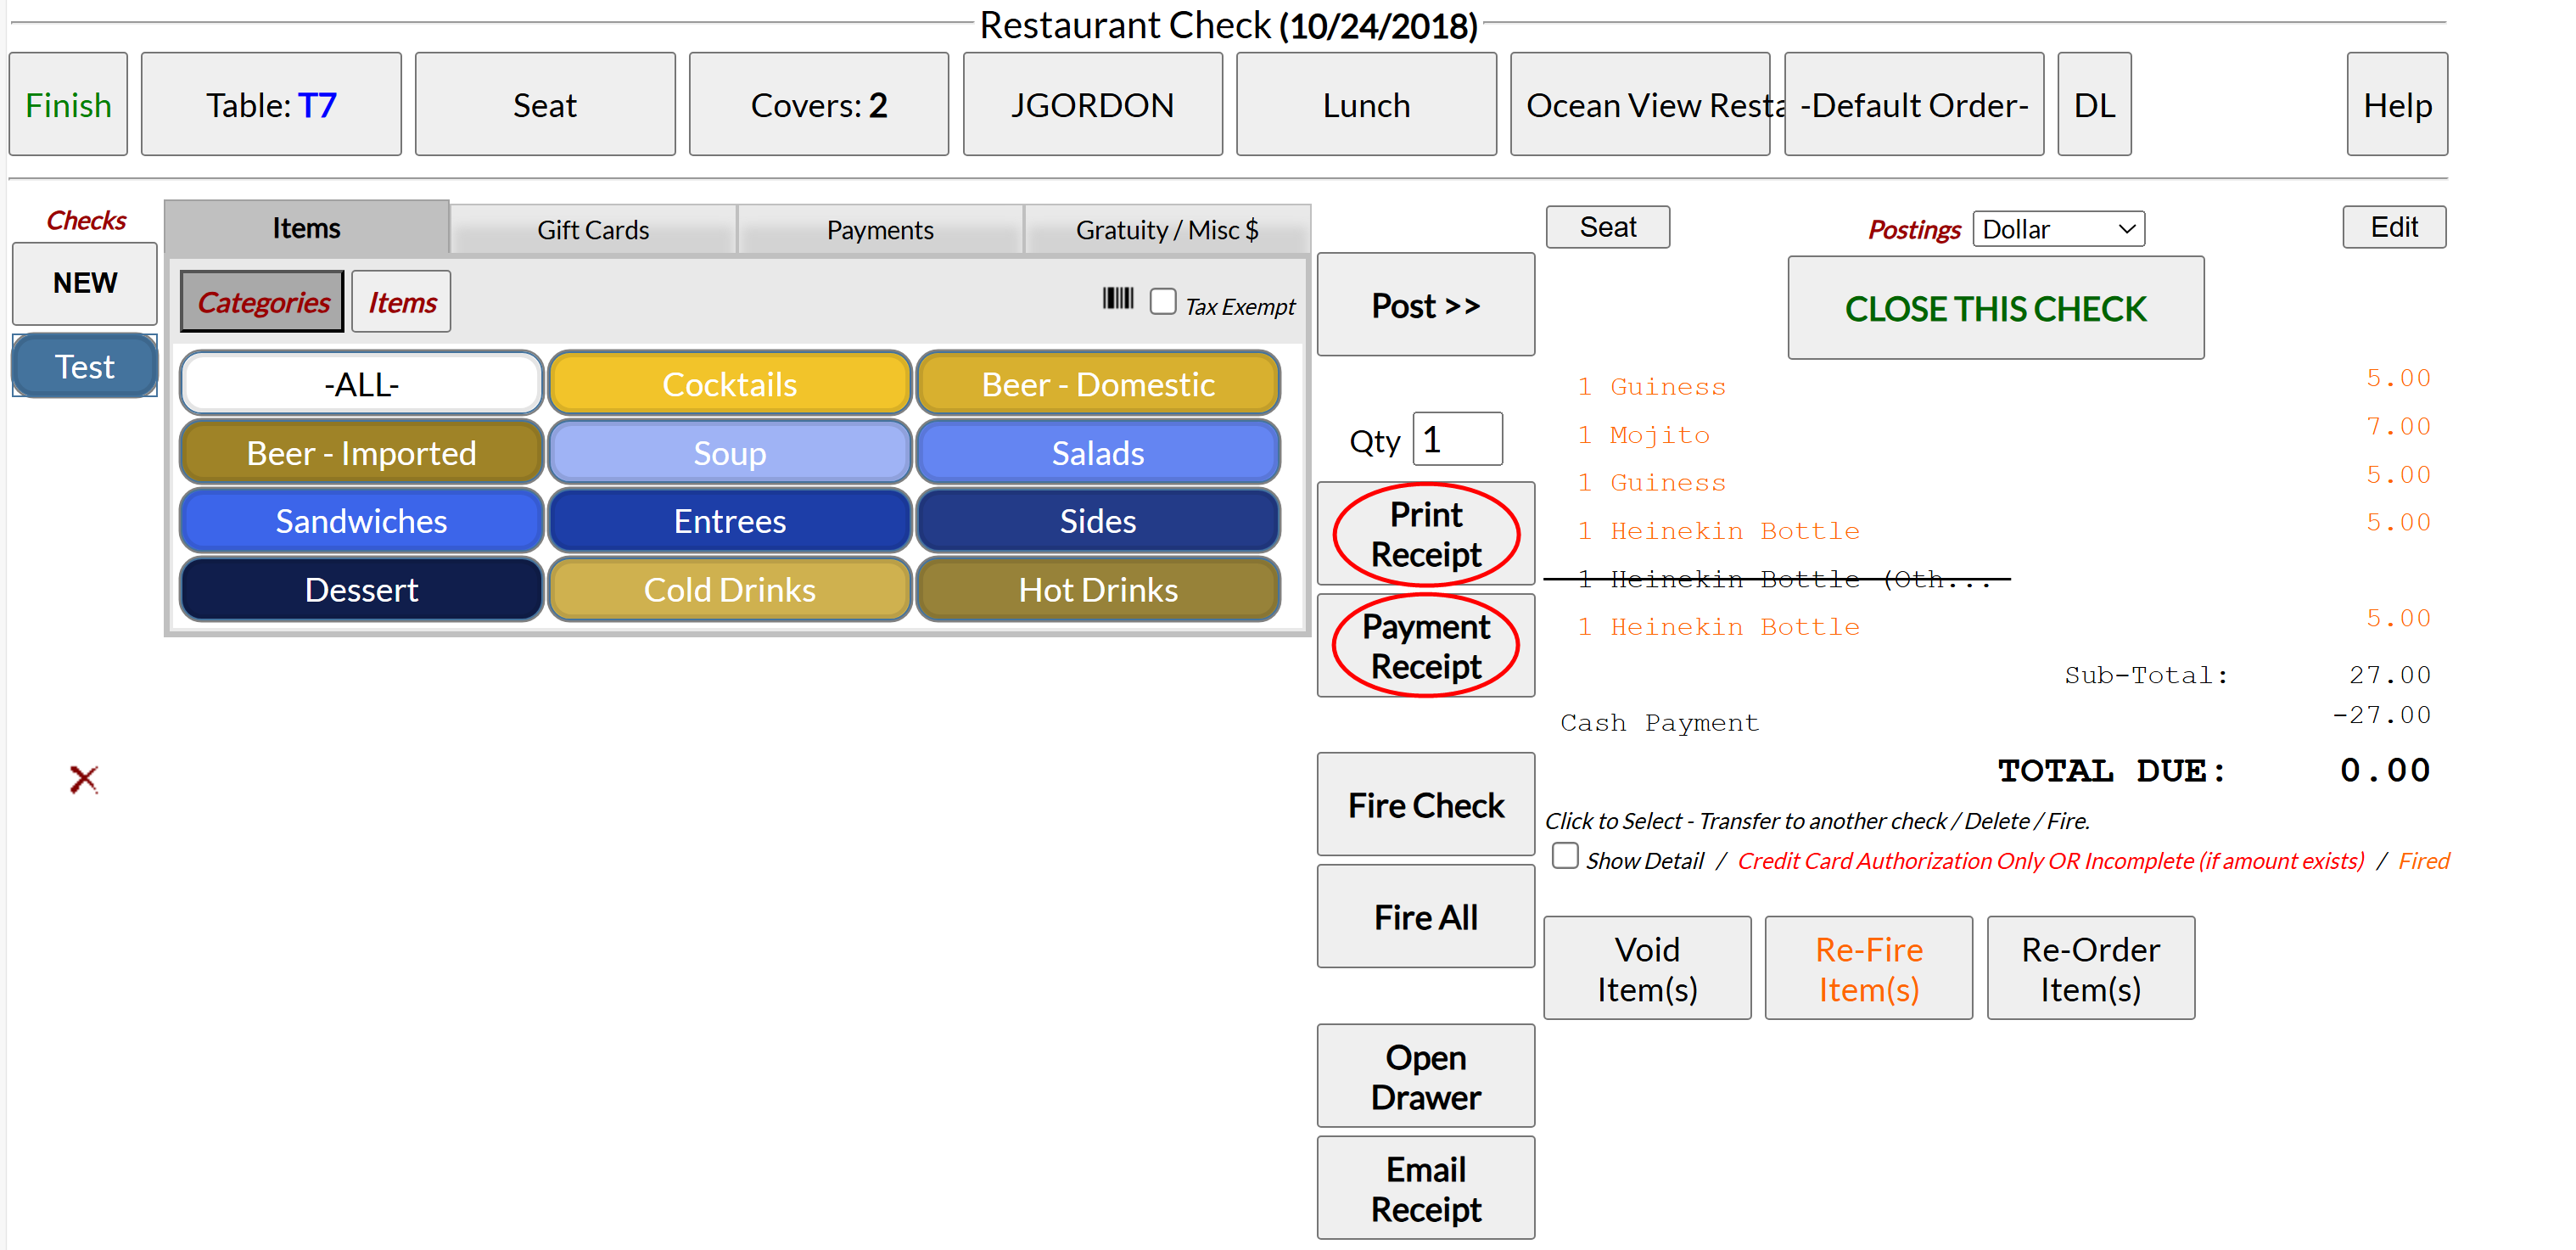Switch to the Items view toggle
Screen dimensions: 2576x1250
401,302
